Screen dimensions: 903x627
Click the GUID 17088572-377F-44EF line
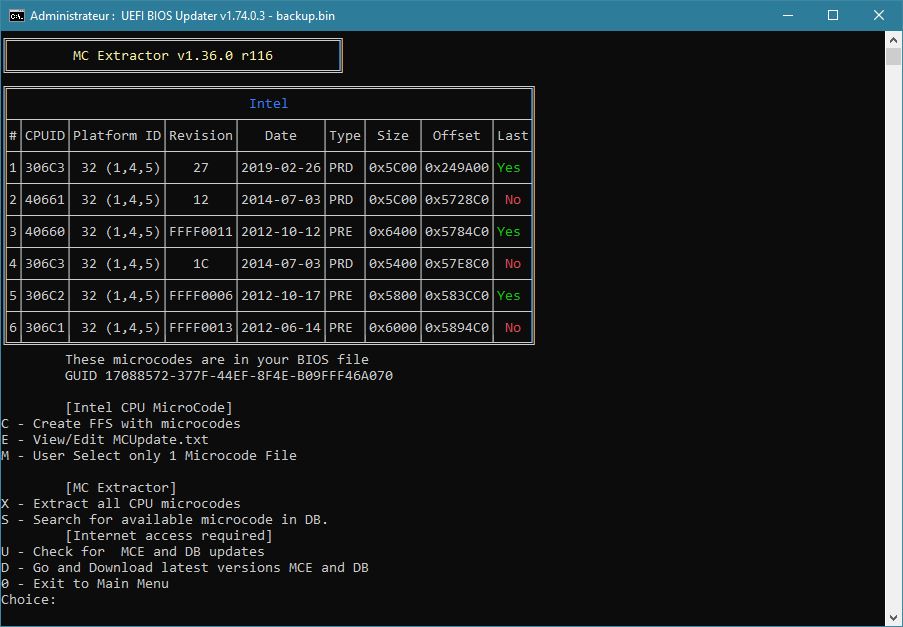(x=229, y=376)
